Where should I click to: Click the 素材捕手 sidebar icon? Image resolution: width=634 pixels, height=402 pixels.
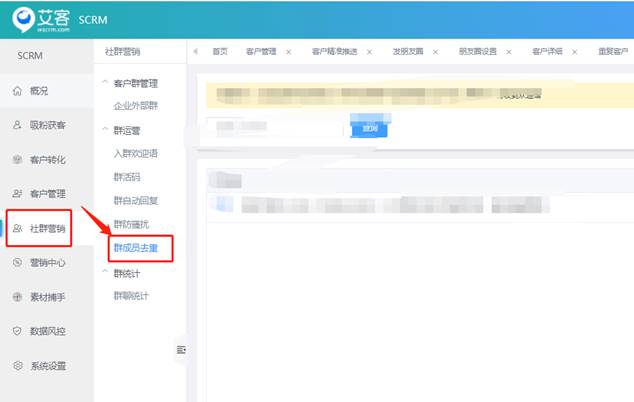point(17,297)
